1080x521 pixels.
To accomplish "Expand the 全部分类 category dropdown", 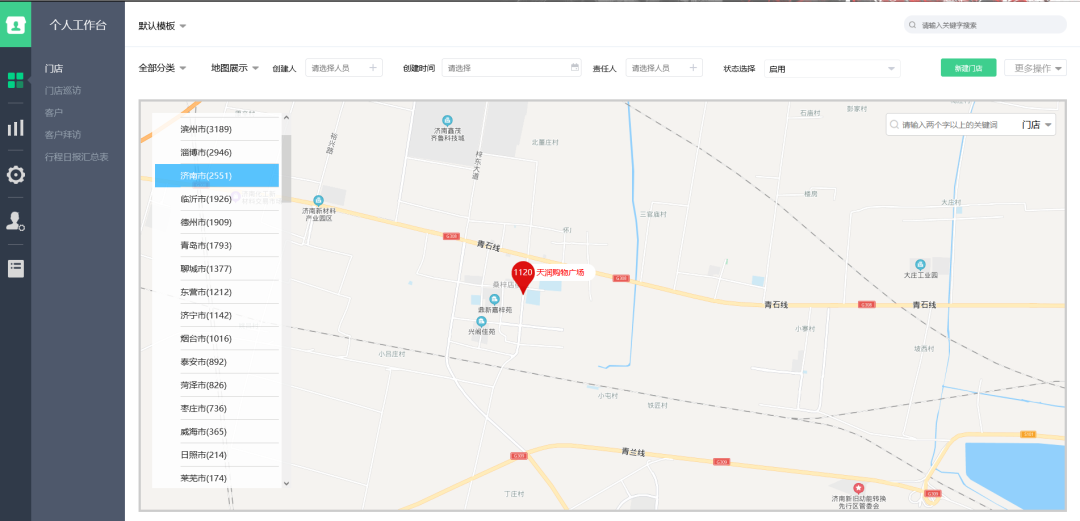I will point(163,68).
